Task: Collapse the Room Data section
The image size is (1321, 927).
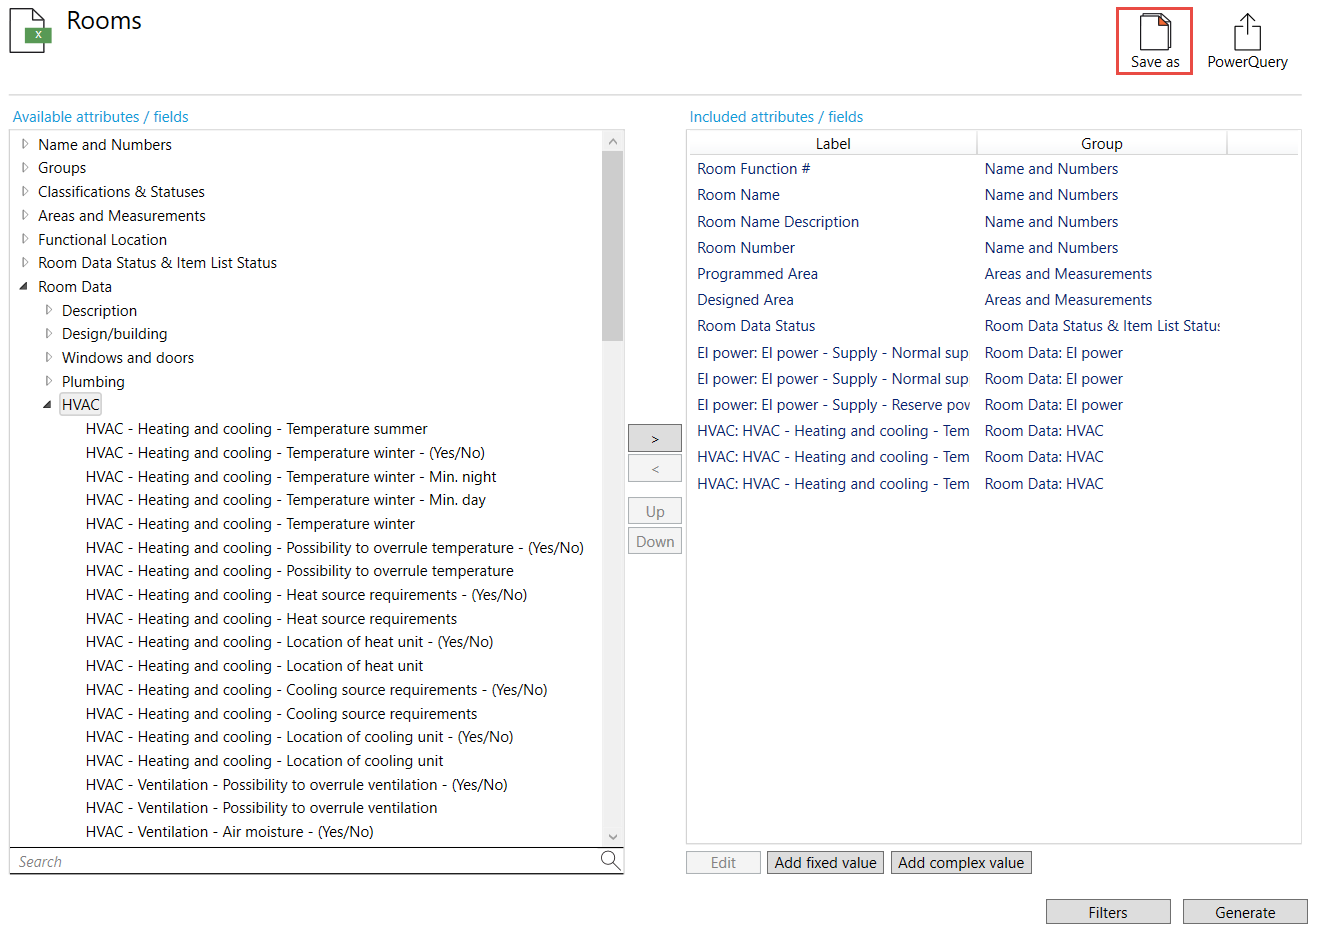Action: (24, 286)
